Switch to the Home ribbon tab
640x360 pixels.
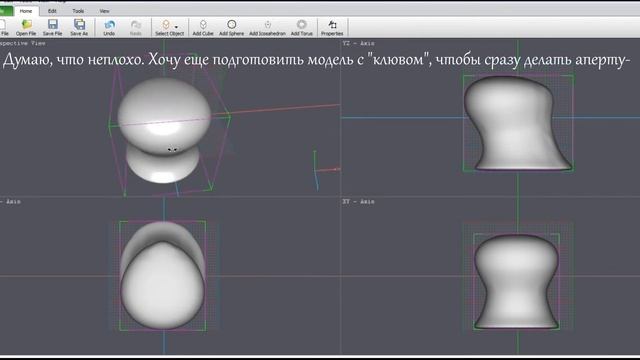point(26,11)
